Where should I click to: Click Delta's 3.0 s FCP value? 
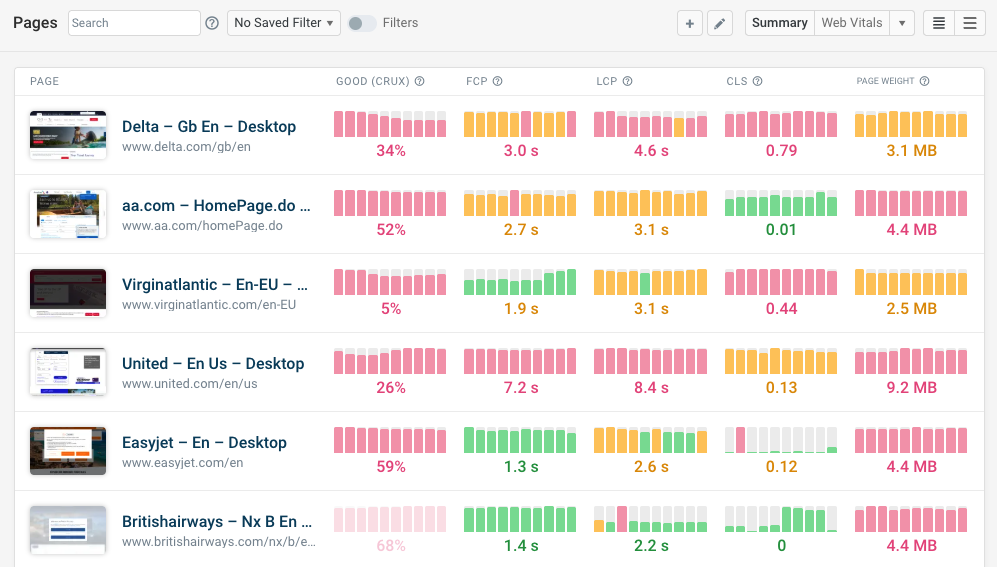tap(521, 151)
